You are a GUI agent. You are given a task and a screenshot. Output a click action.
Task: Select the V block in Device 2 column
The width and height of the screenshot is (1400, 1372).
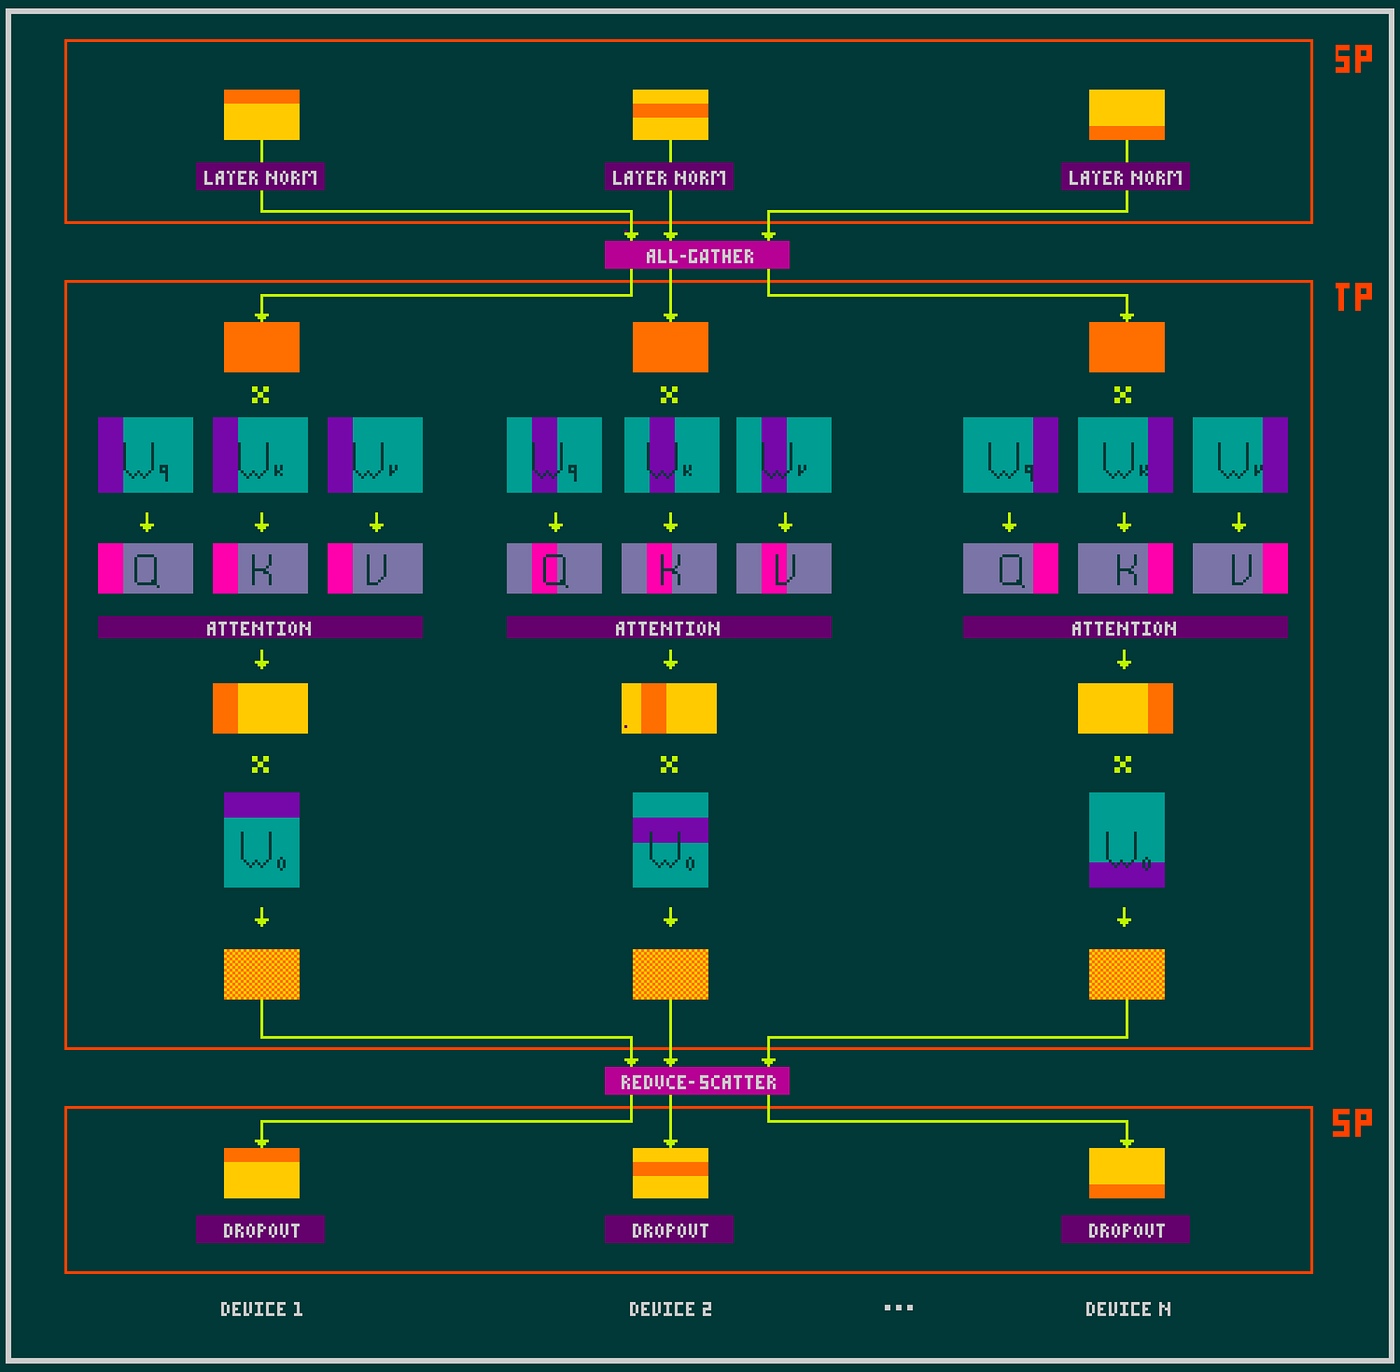(x=784, y=568)
